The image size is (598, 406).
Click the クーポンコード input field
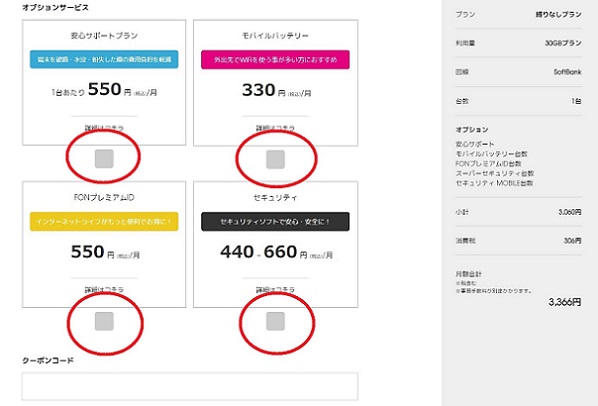(190, 387)
